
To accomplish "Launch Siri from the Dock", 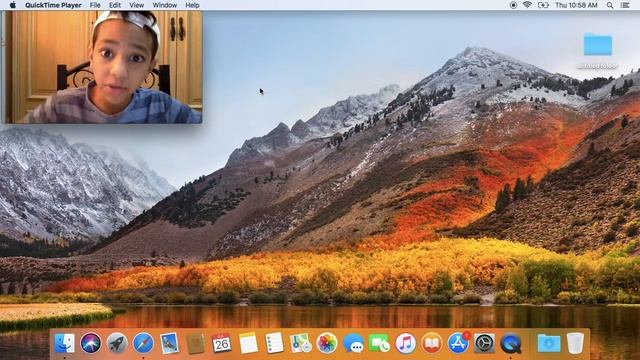I will tap(91, 343).
